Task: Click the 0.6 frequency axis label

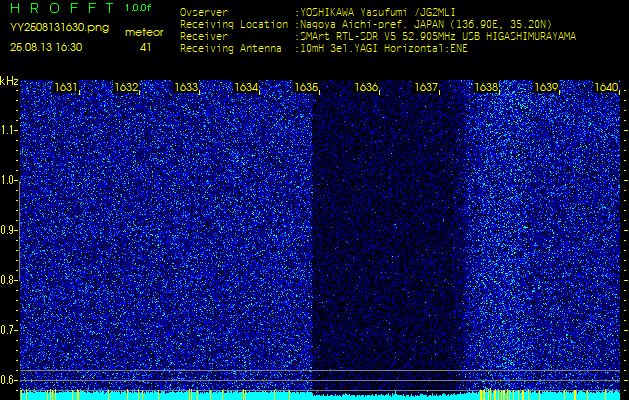Action: tap(8, 380)
